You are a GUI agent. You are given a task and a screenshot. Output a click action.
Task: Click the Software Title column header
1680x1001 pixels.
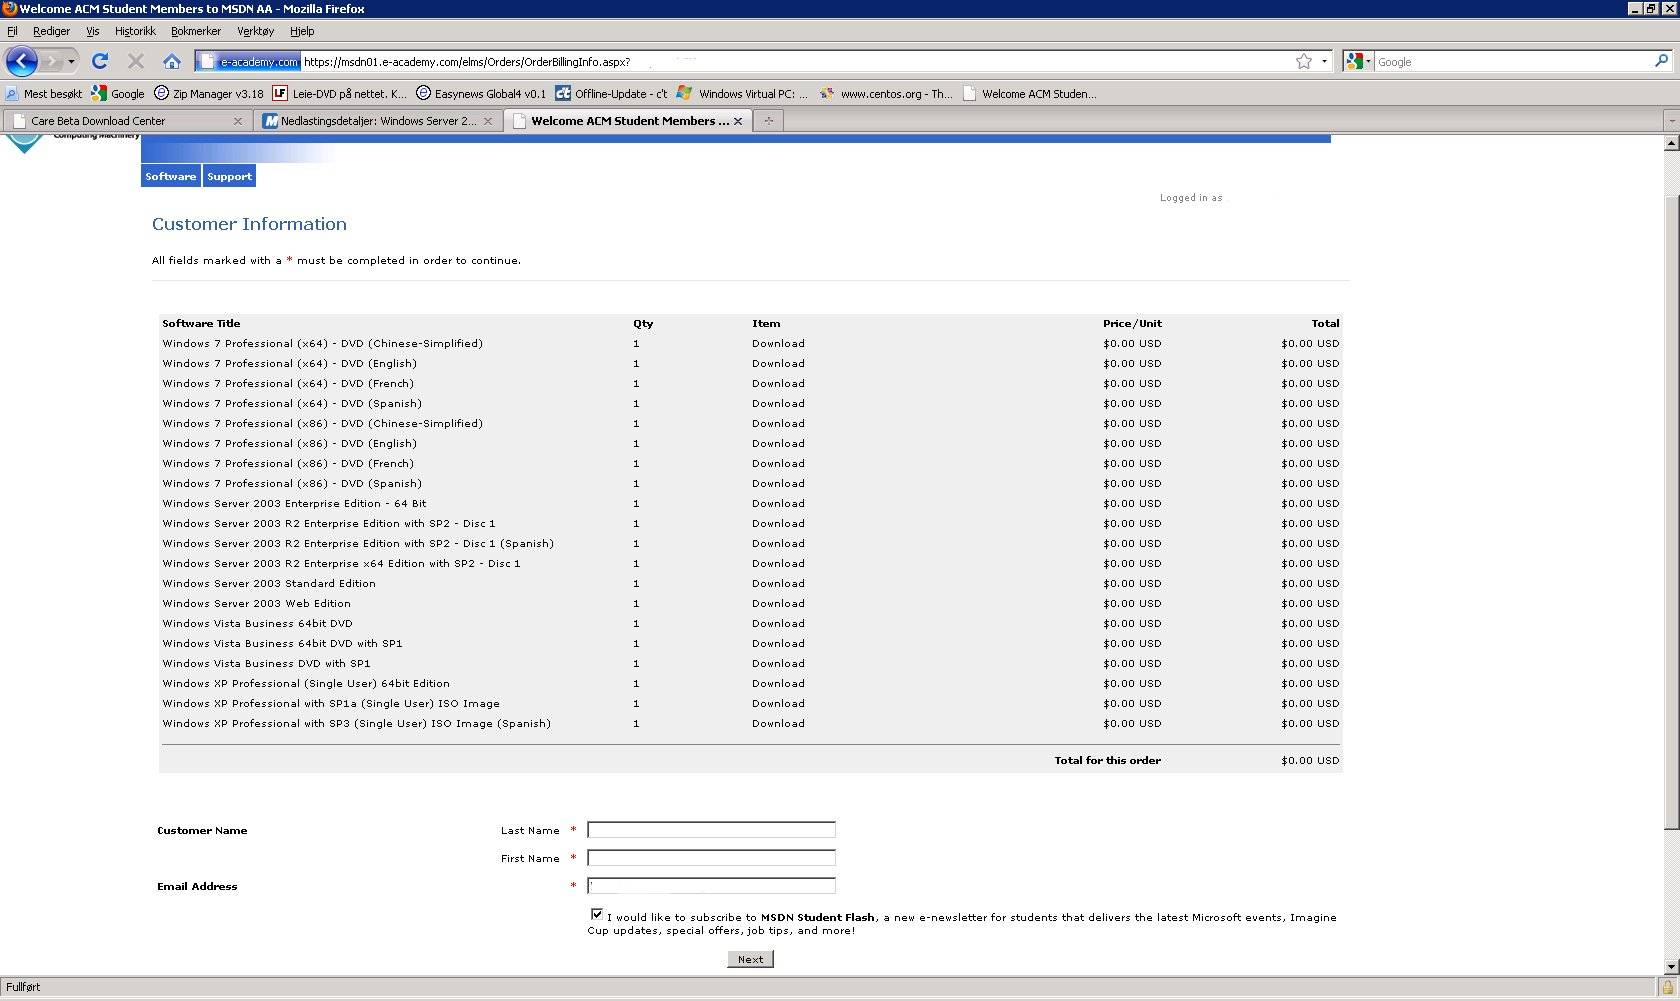click(x=201, y=324)
